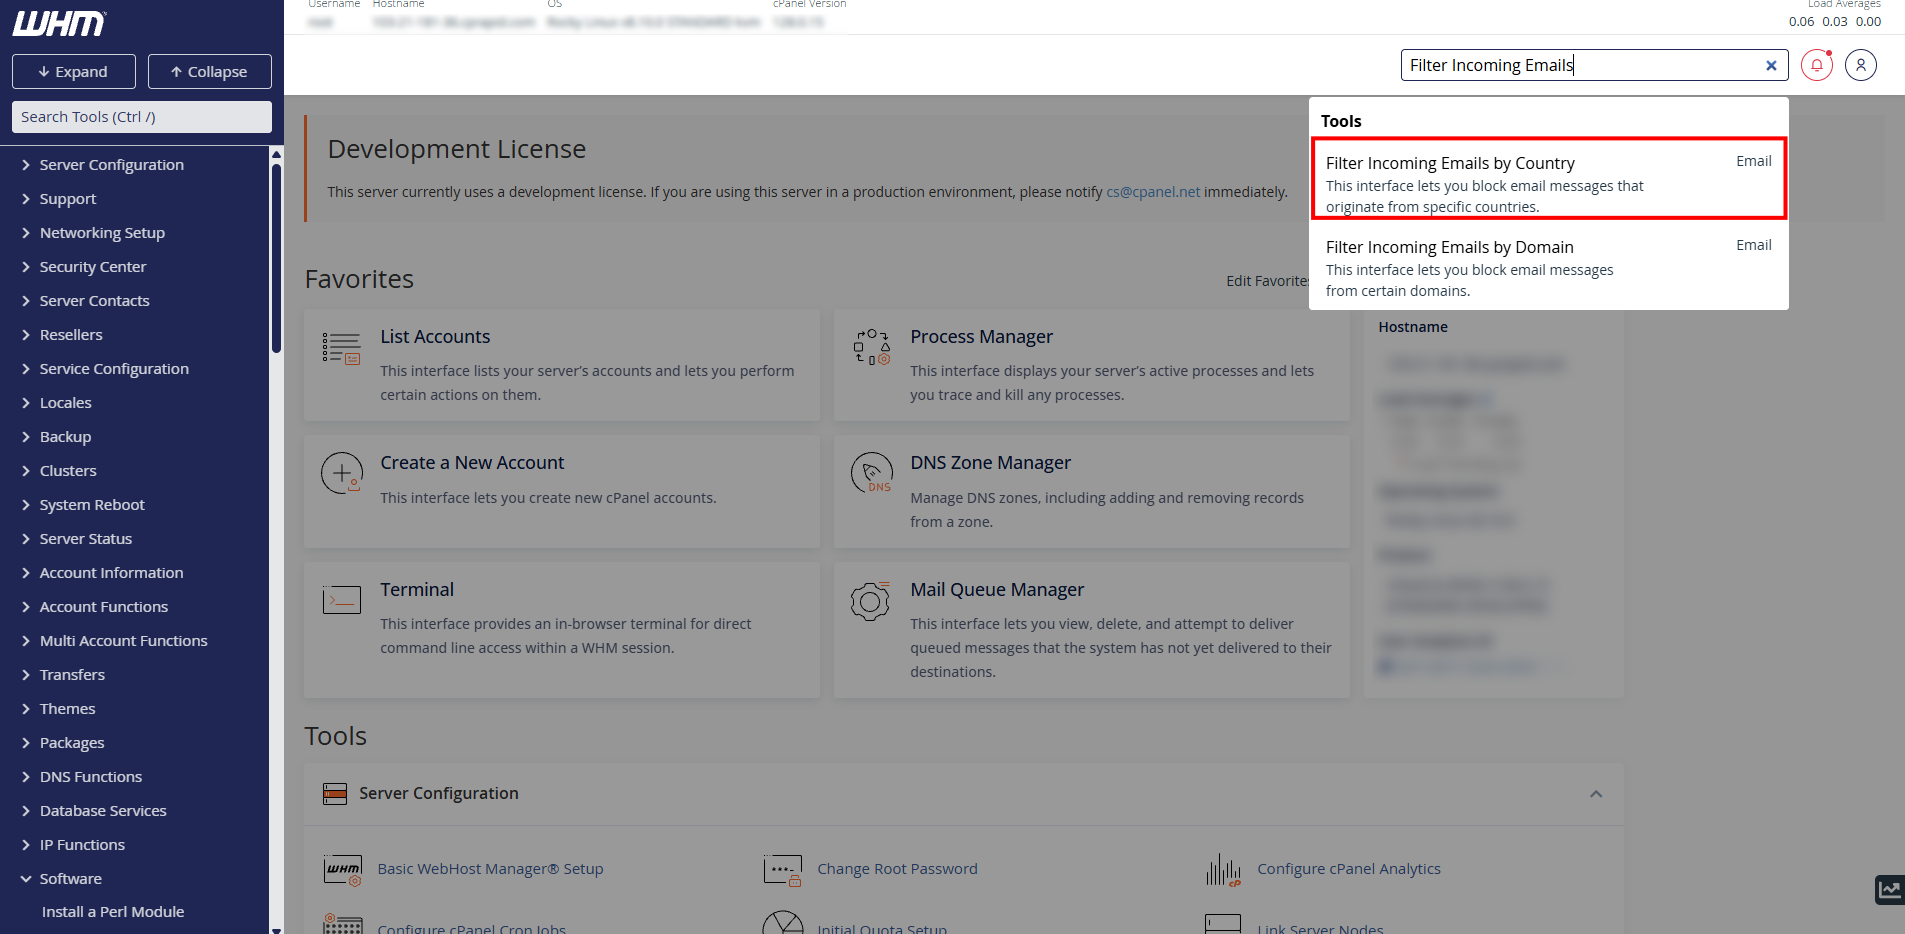Screen dimensions: 1905x934
Task: Click the Basic WebHost Manager Setup icon
Action: (342, 870)
